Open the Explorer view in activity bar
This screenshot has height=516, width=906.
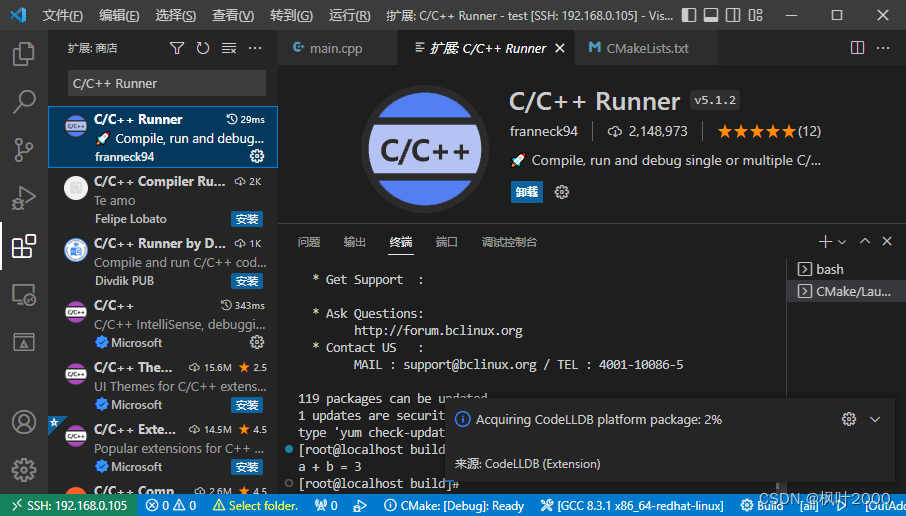click(x=24, y=54)
